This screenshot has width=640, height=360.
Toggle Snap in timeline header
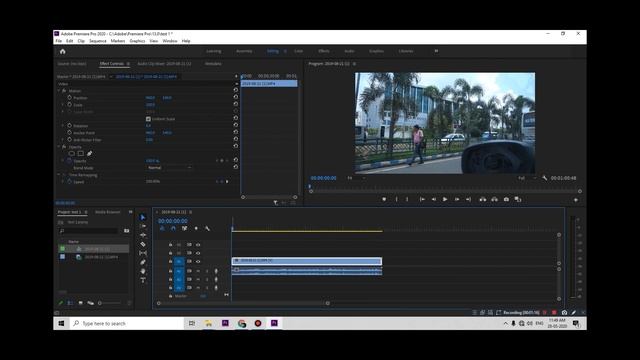tap(173, 229)
